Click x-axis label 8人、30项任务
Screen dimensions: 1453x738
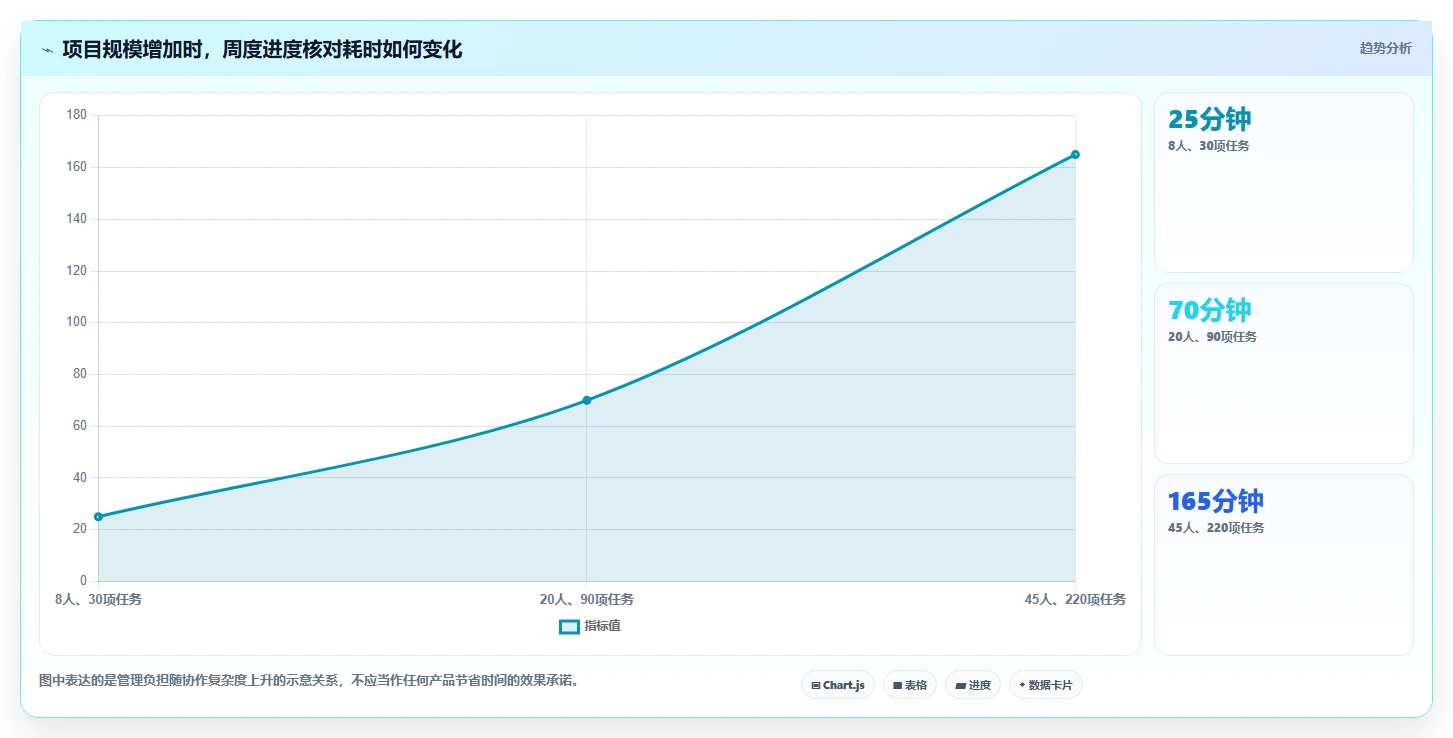coord(98,600)
